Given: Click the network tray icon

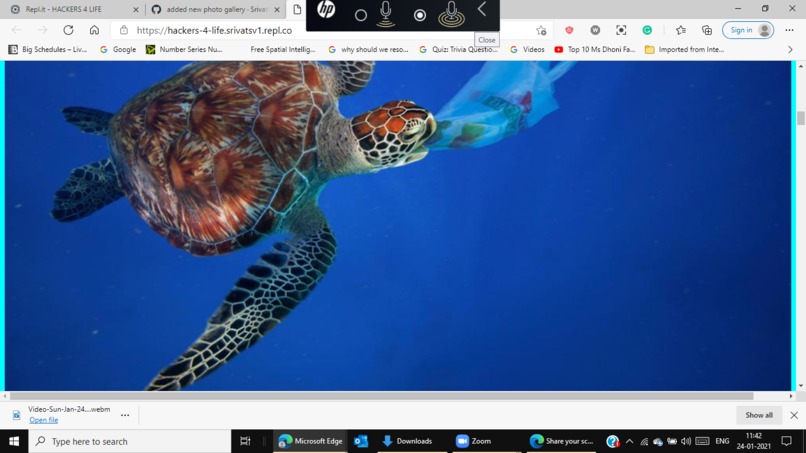Looking at the screenshot, I should 644,441.
